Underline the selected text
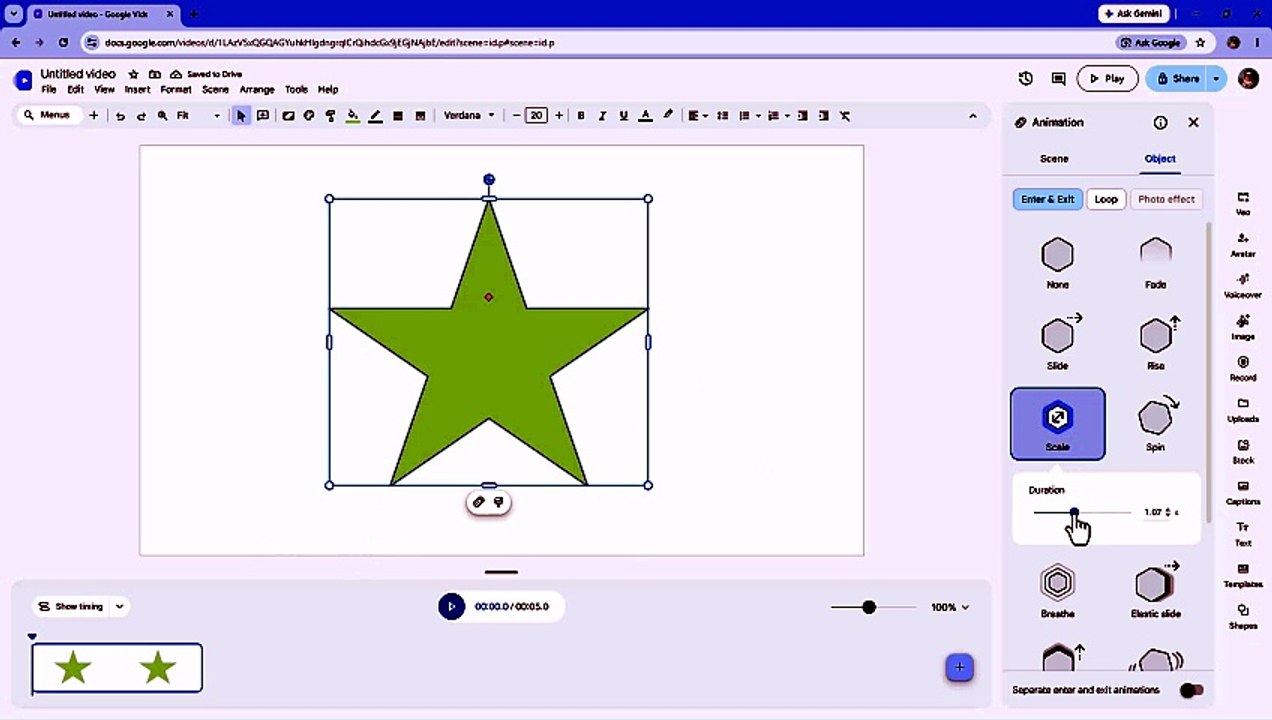This screenshot has height=720, width=1272. (x=624, y=116)
